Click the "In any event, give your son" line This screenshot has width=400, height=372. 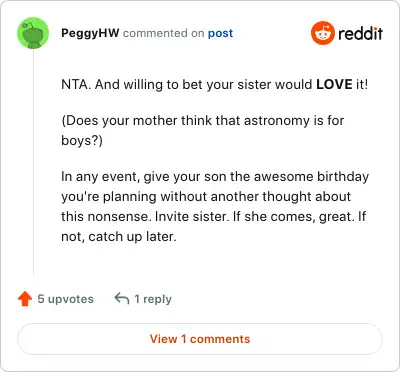point(215,176)
